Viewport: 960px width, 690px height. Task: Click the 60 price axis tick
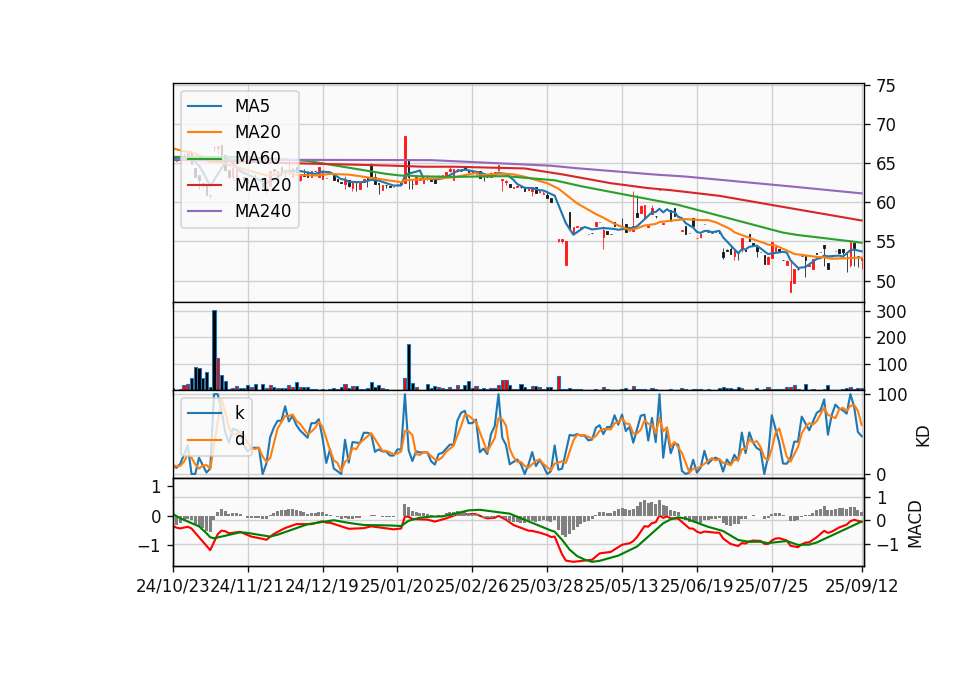885,203
